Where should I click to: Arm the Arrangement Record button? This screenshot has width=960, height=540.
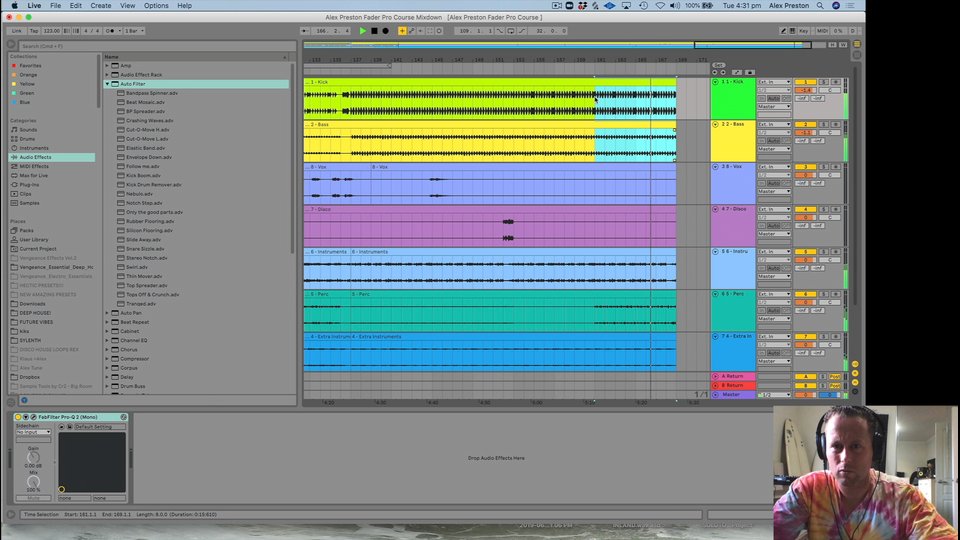(x=385, y=31)
